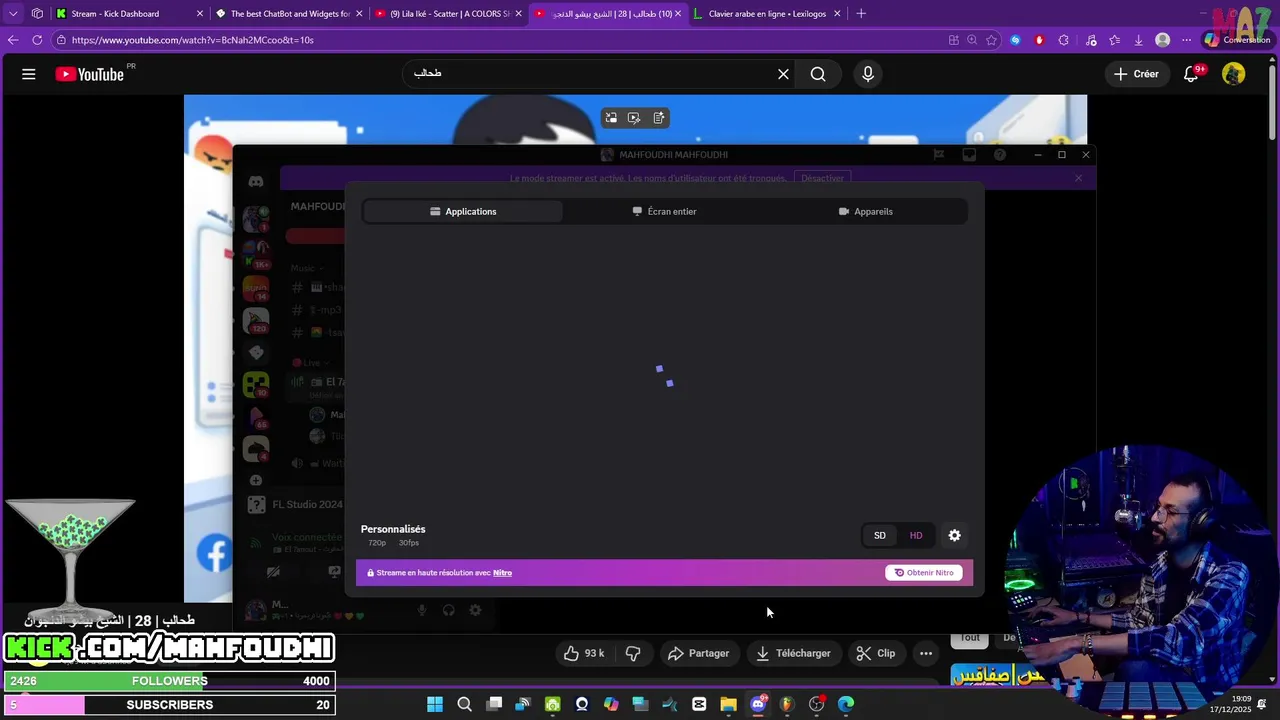Add this page to favorites star
The image size is (1280, 720).
991,40
